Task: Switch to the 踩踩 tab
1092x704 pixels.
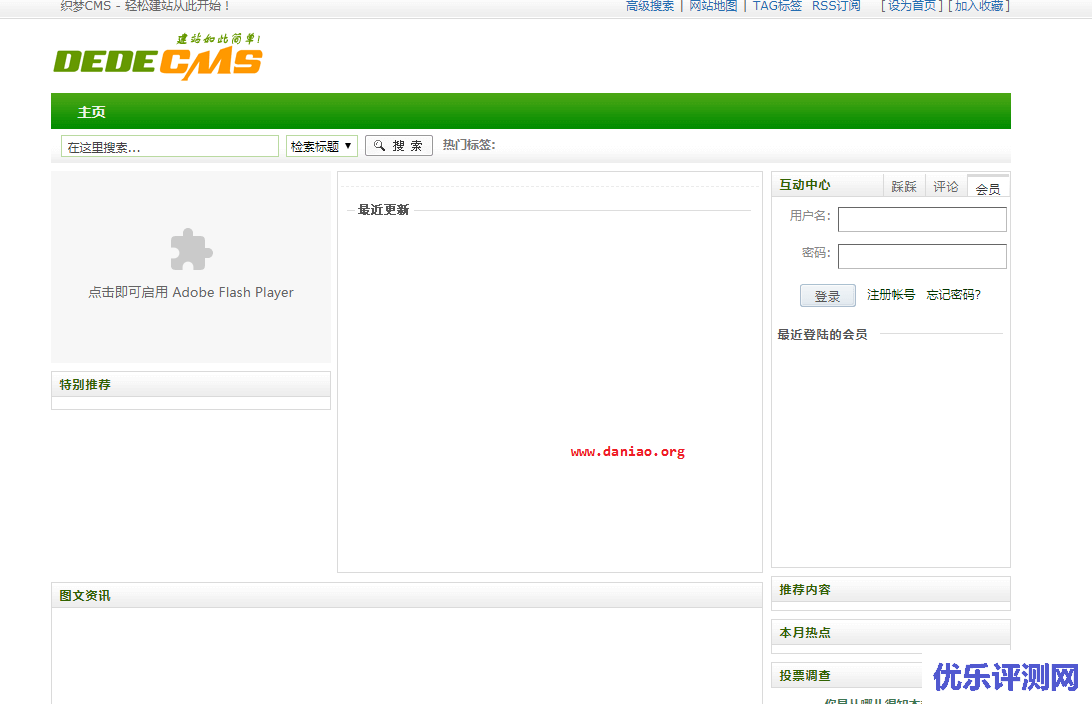Action: (904, 186)
